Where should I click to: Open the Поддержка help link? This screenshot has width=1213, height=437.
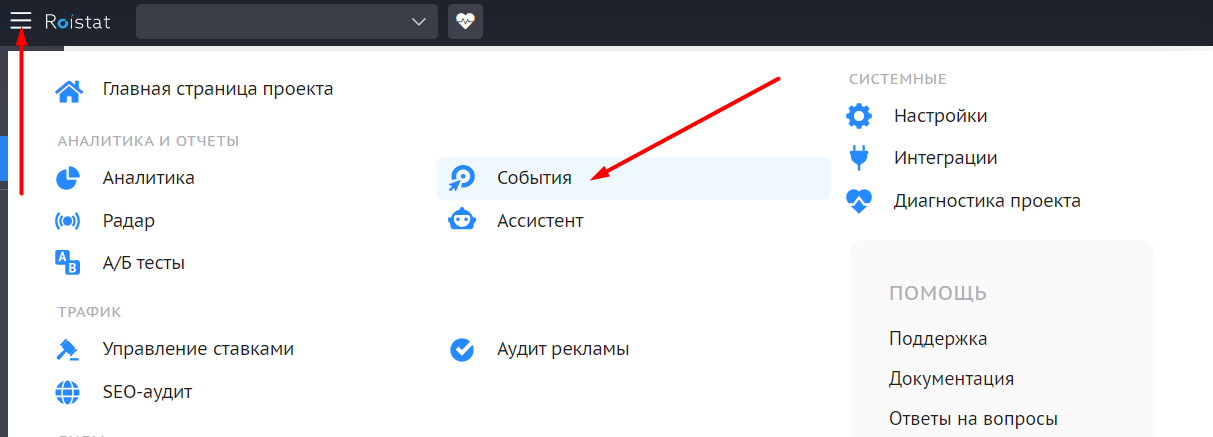[x=938, y=339]
